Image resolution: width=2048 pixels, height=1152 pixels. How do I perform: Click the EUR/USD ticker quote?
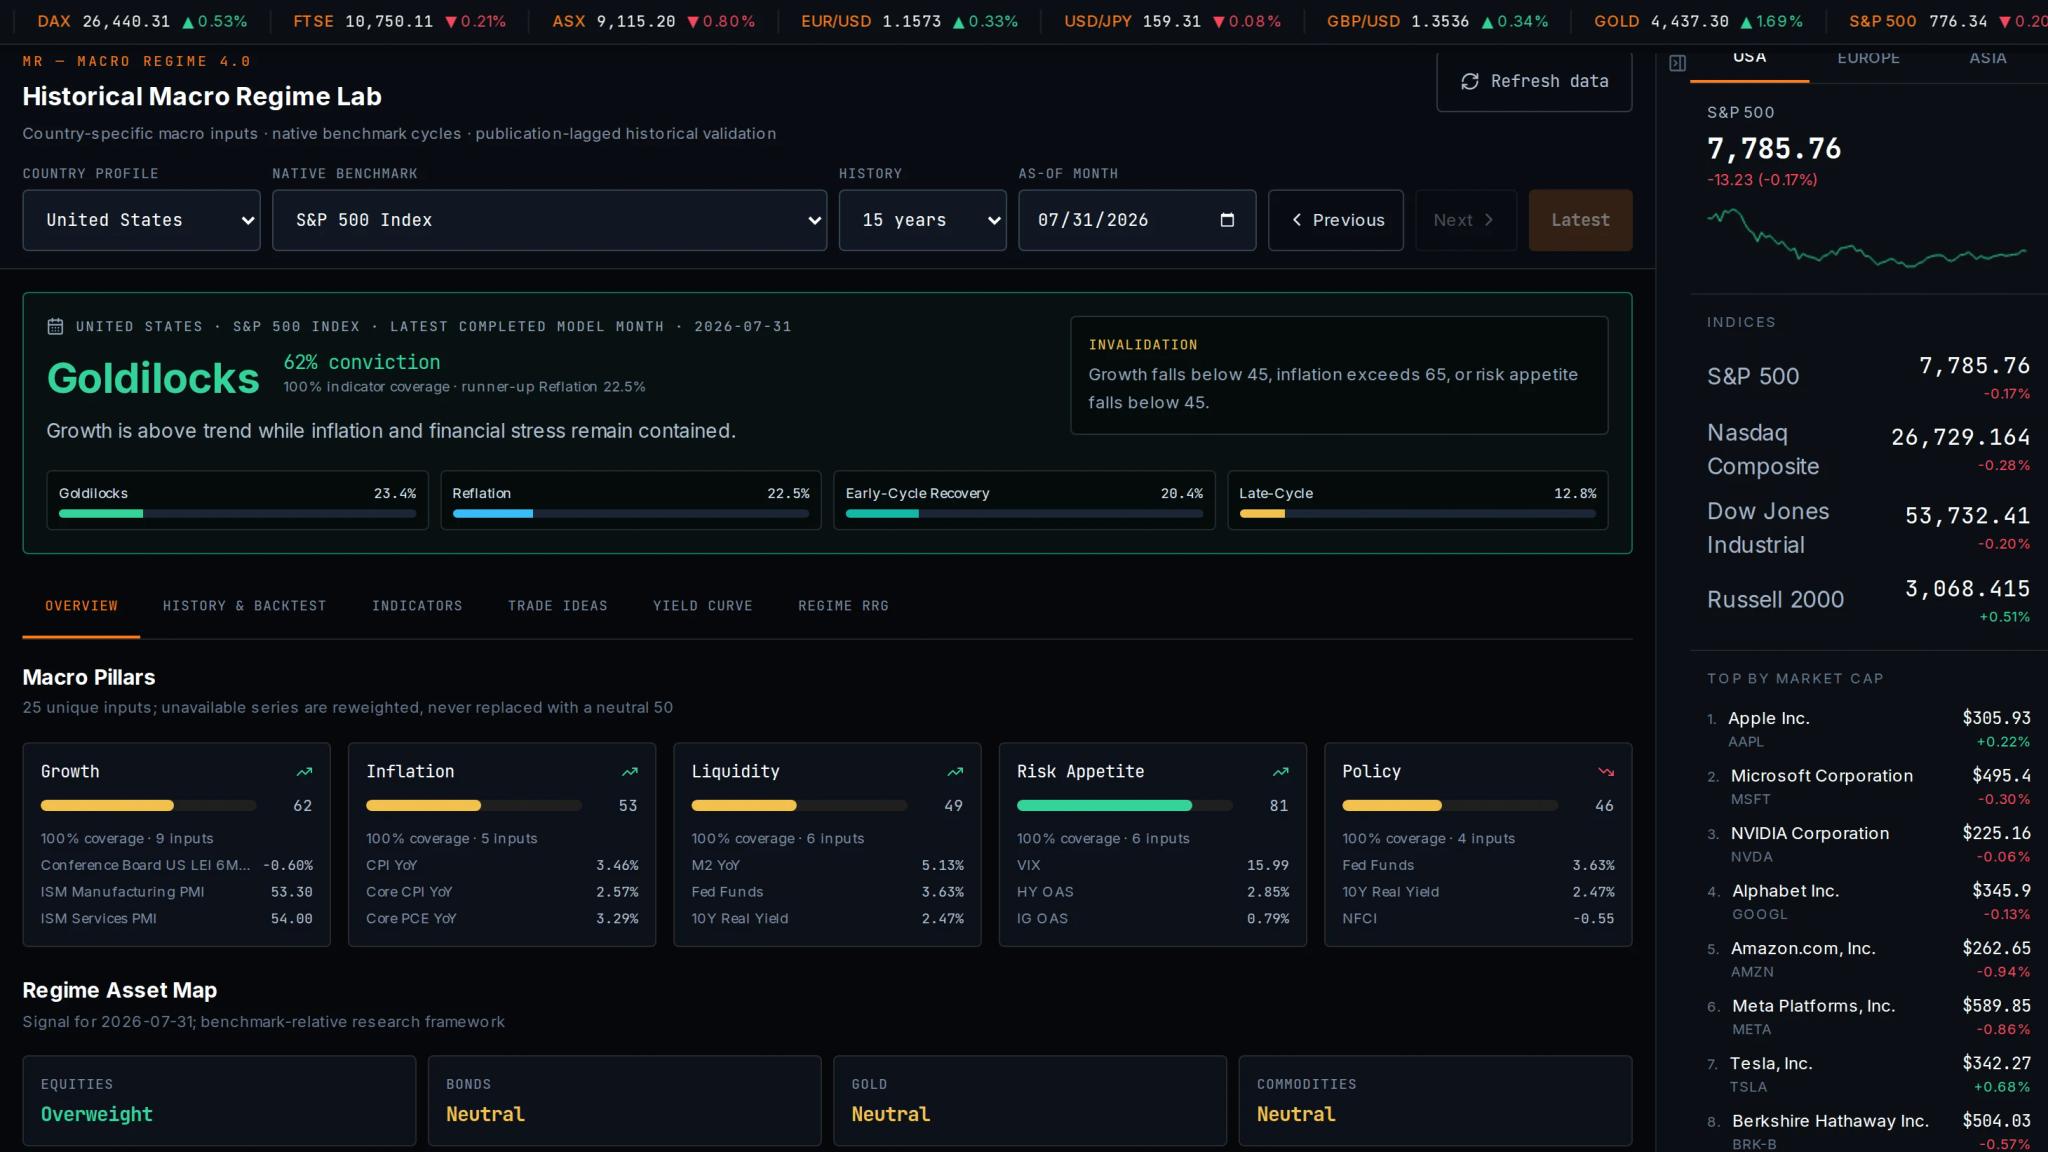pos(909,22)
